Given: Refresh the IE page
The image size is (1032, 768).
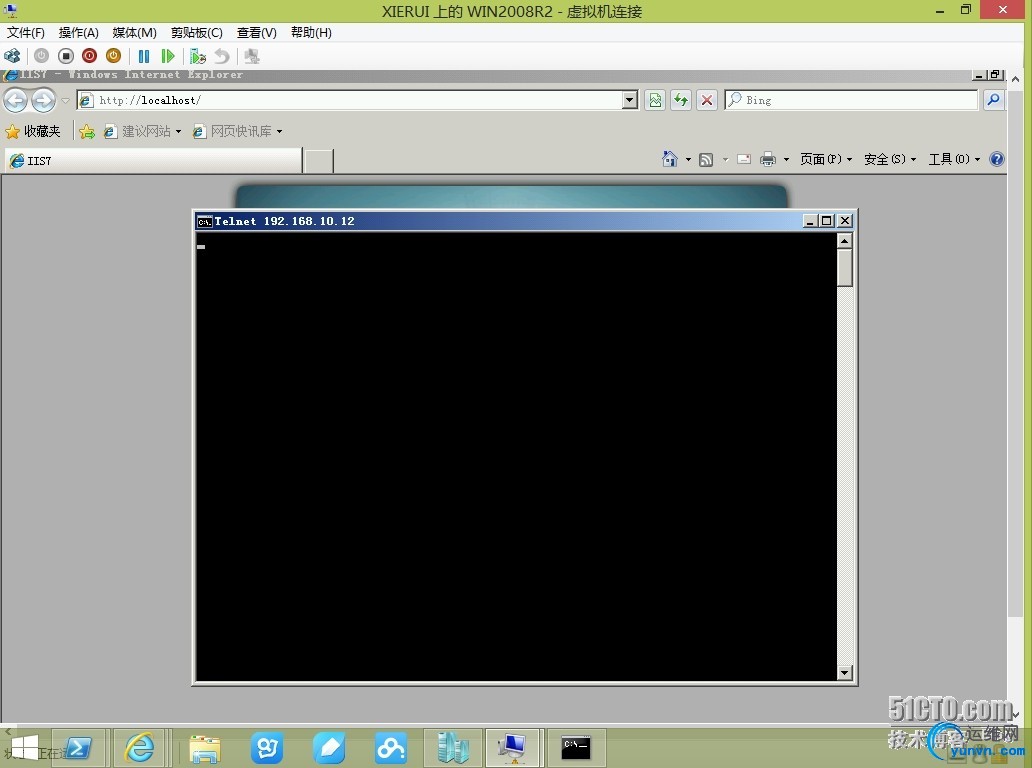Looking at the screenshot, I should tap(681, 100).
